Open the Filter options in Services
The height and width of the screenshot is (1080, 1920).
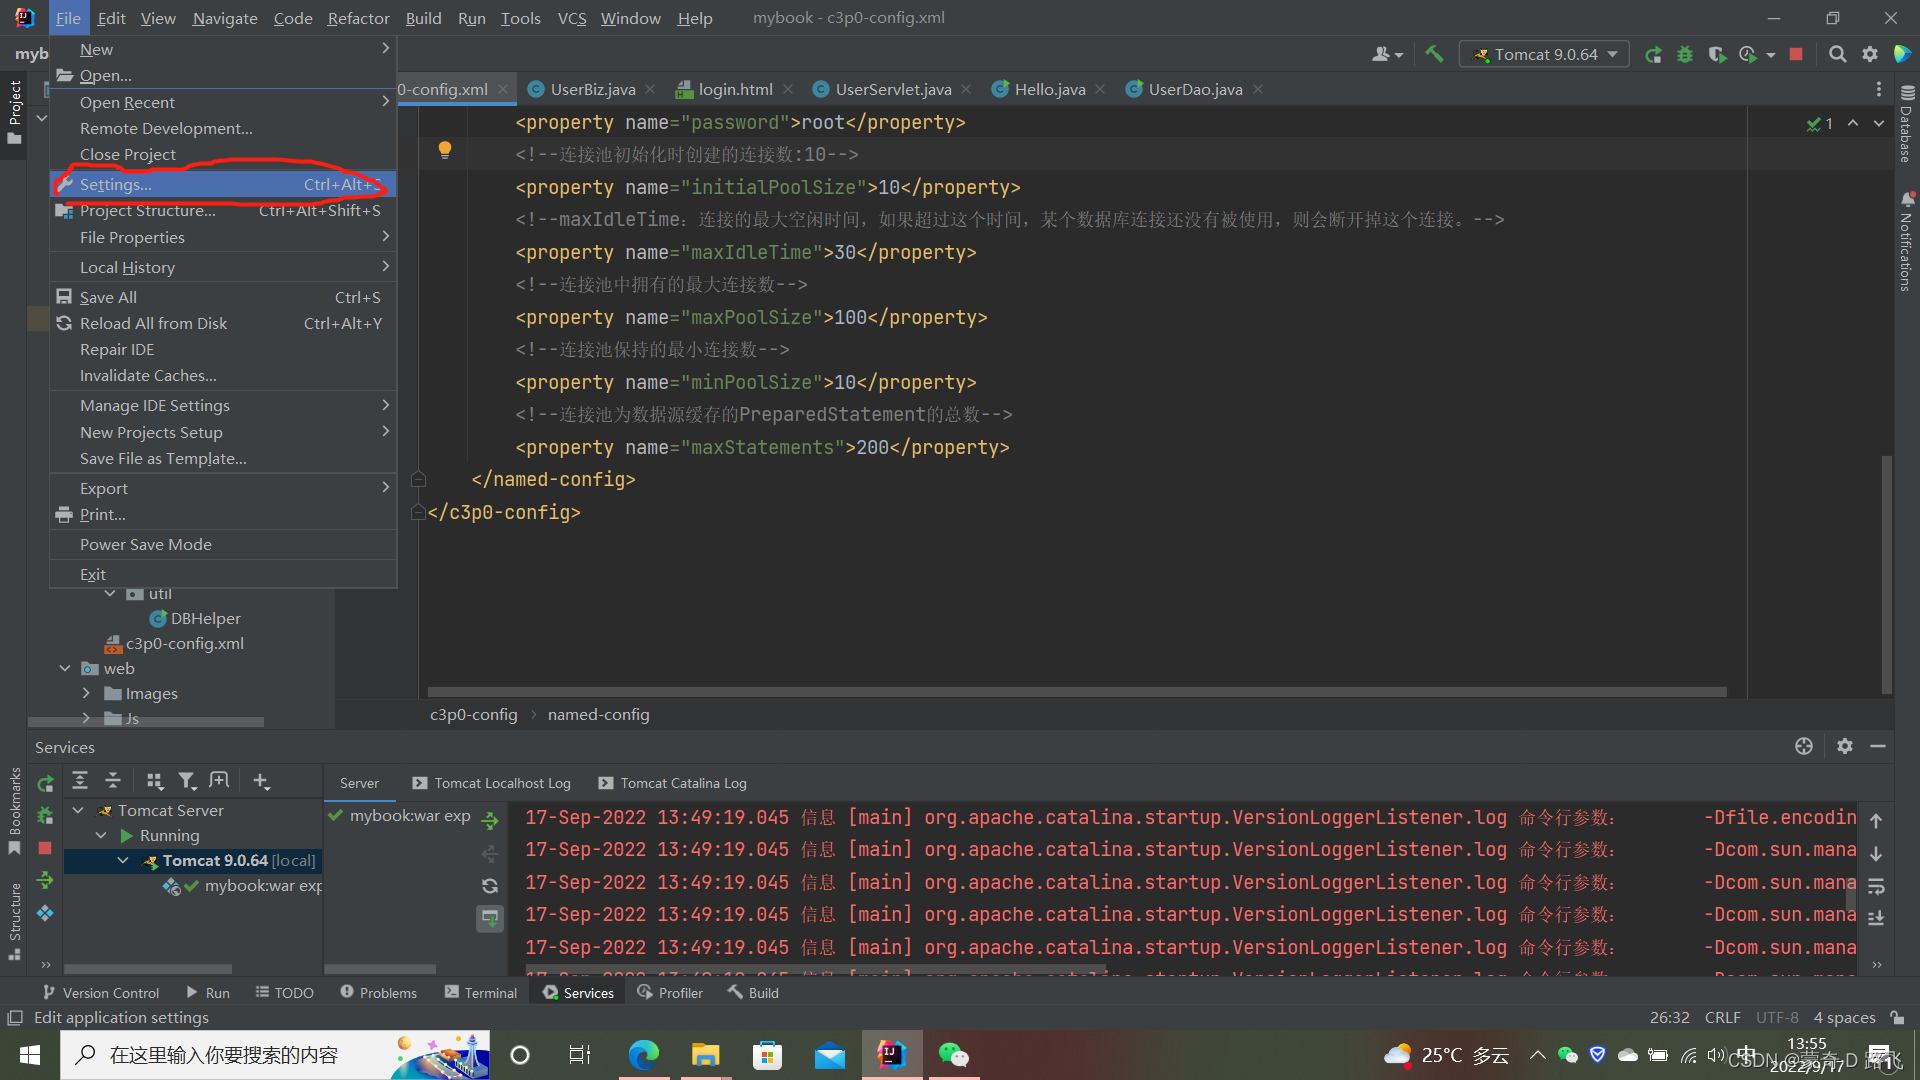point(186,781)
